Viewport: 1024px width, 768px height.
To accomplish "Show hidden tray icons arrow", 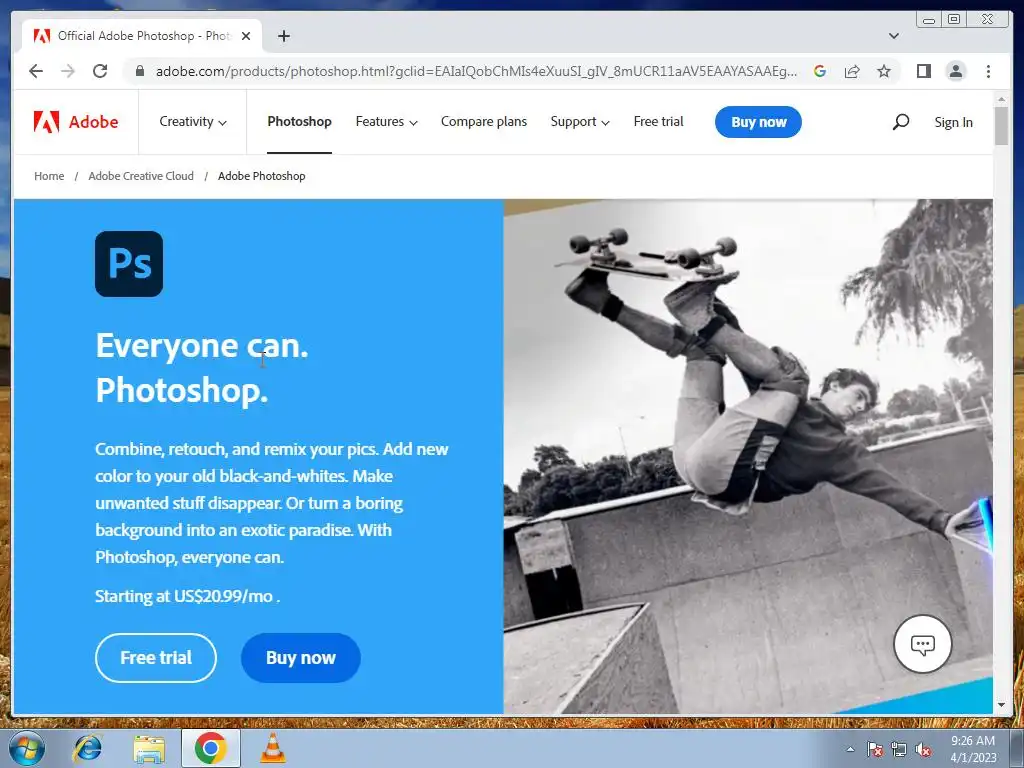I will tap(850, 749).
